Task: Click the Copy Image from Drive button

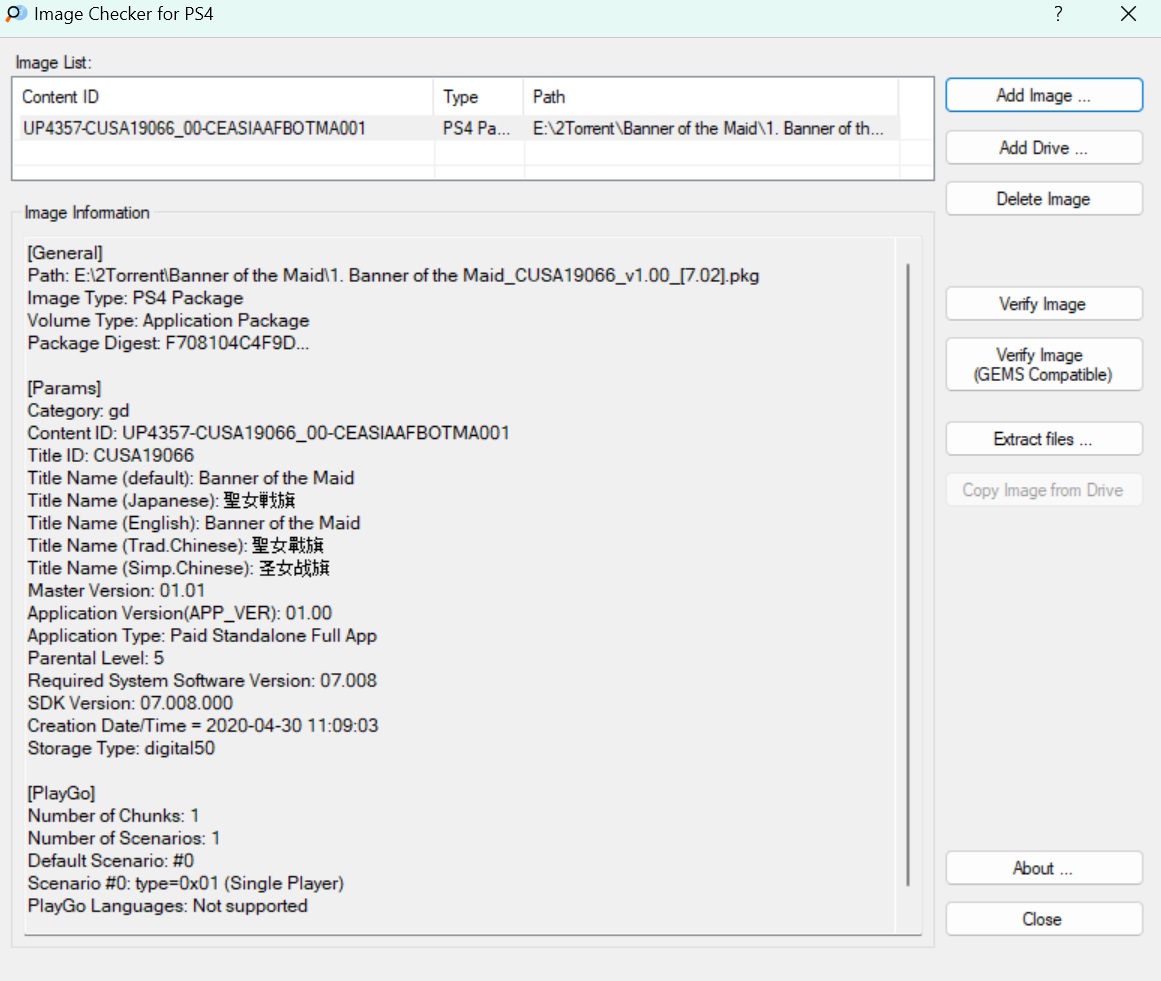Action: 1043,490
